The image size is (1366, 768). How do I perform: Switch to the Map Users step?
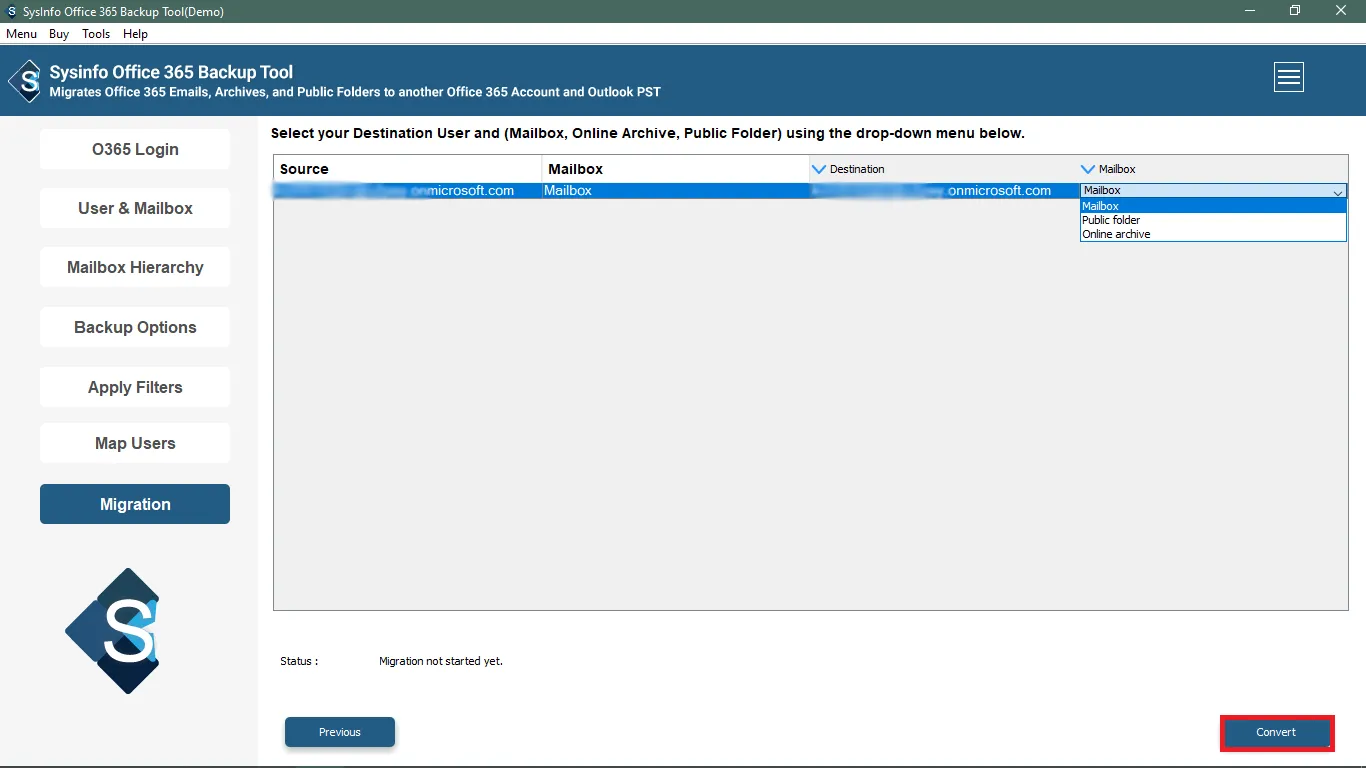click(135, 443)
